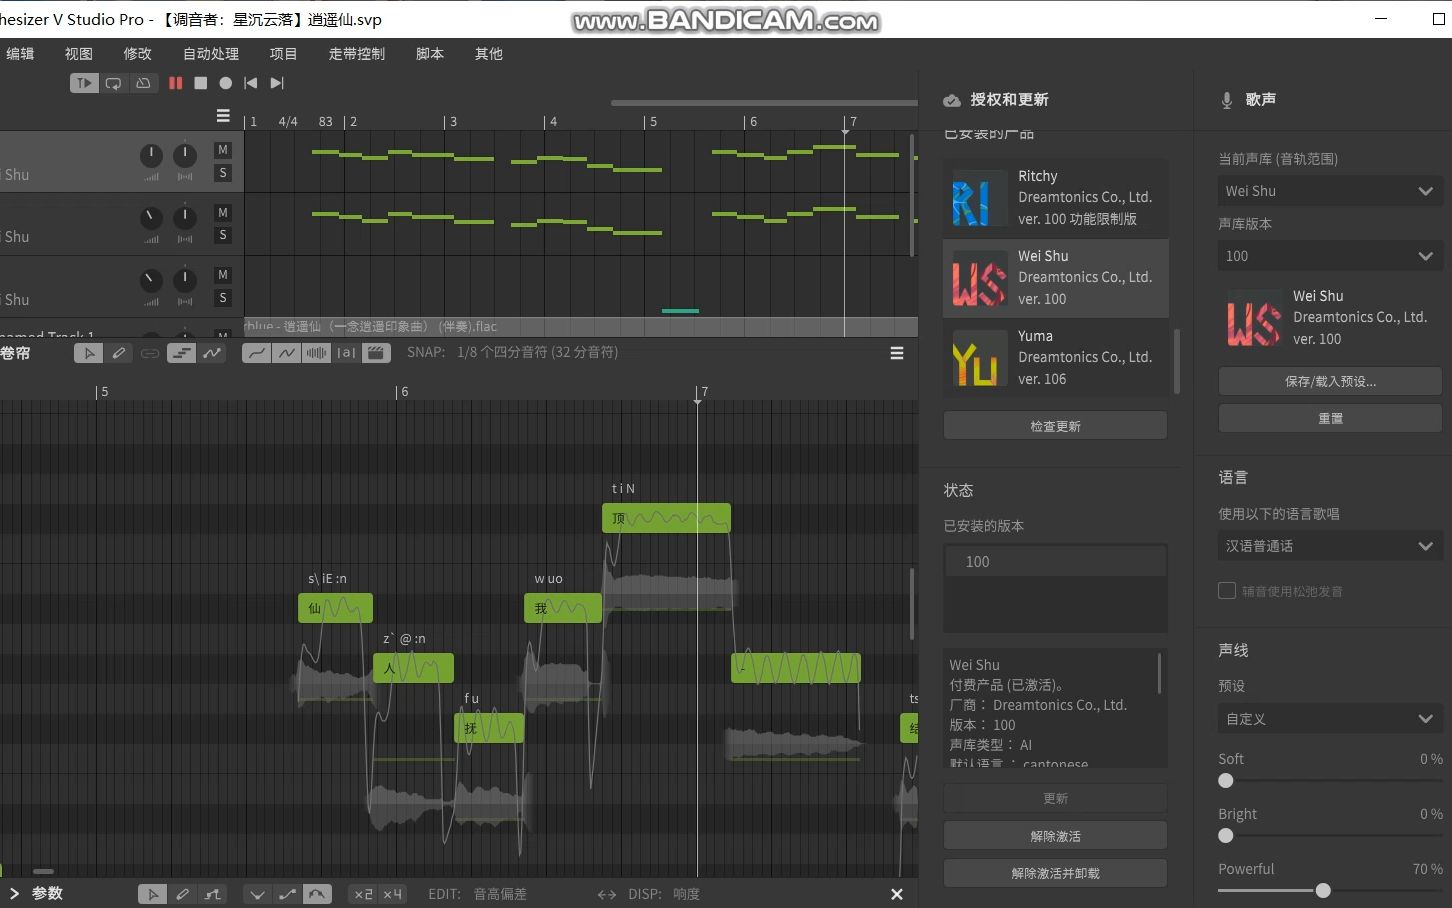Open 汉语普通话 language dropdown
This screenshot has height=908, width=1452.
tap(1330, 546)
